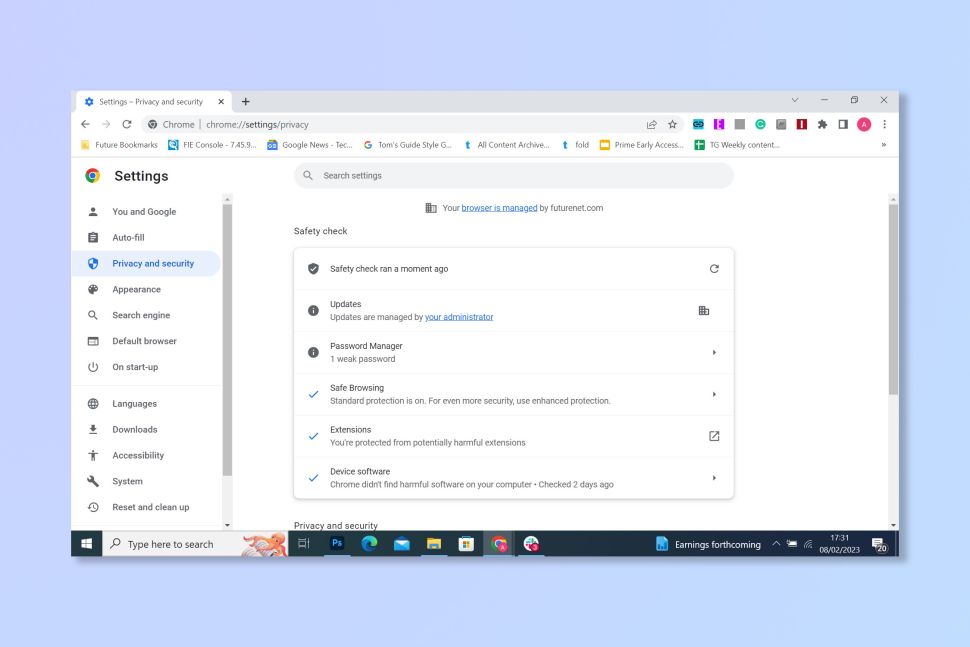970x647 pixels.
Task: Open Extensions external link icon in safety check
Action: pos(714,436)
